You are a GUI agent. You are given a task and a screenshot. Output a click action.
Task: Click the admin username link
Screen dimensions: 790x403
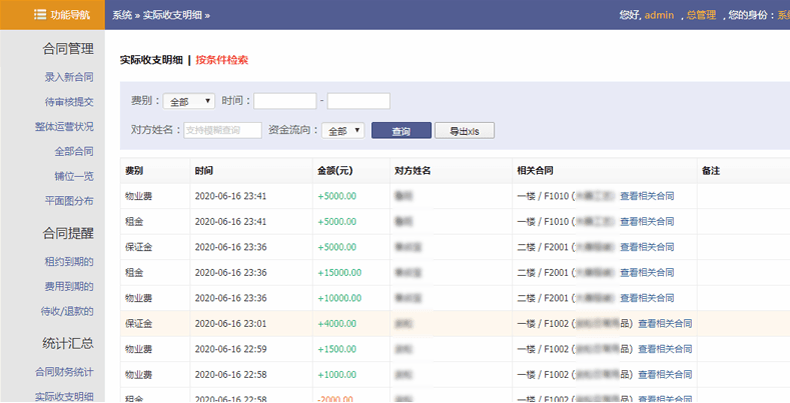point(659,15)
